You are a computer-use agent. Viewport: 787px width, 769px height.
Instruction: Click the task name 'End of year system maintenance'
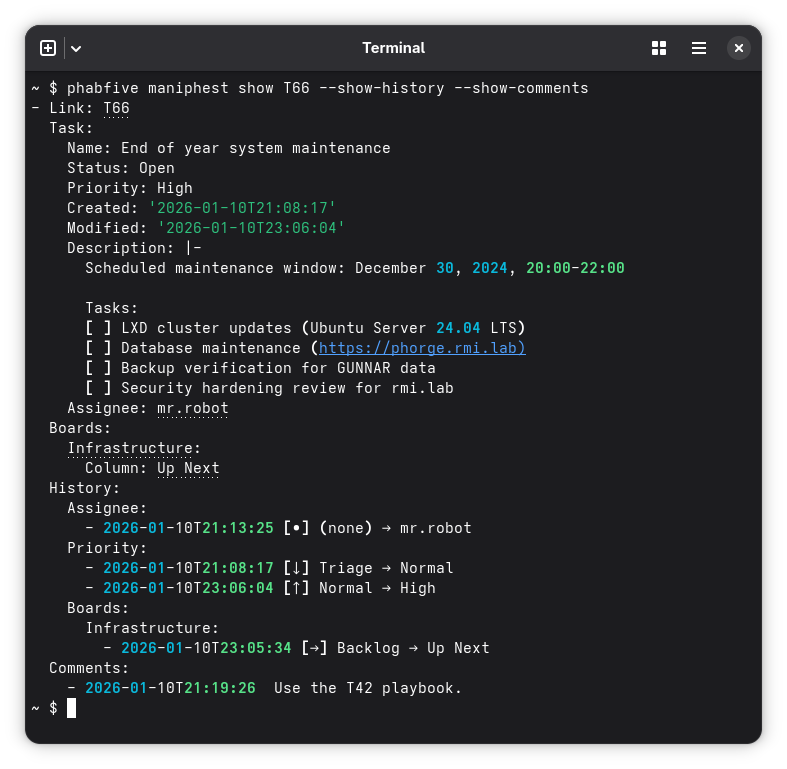[255, 148]
